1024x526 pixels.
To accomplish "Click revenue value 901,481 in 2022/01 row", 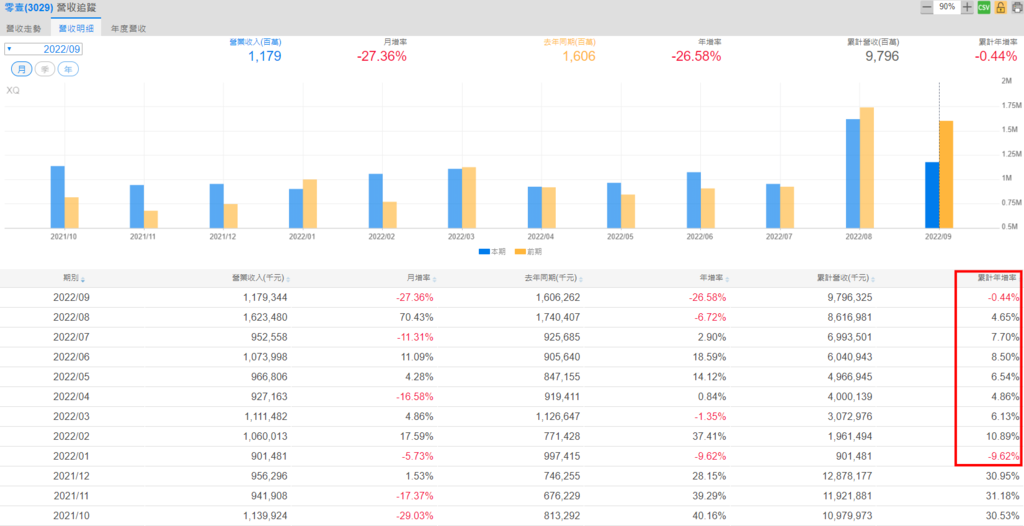I will click(x=268, y=456).
